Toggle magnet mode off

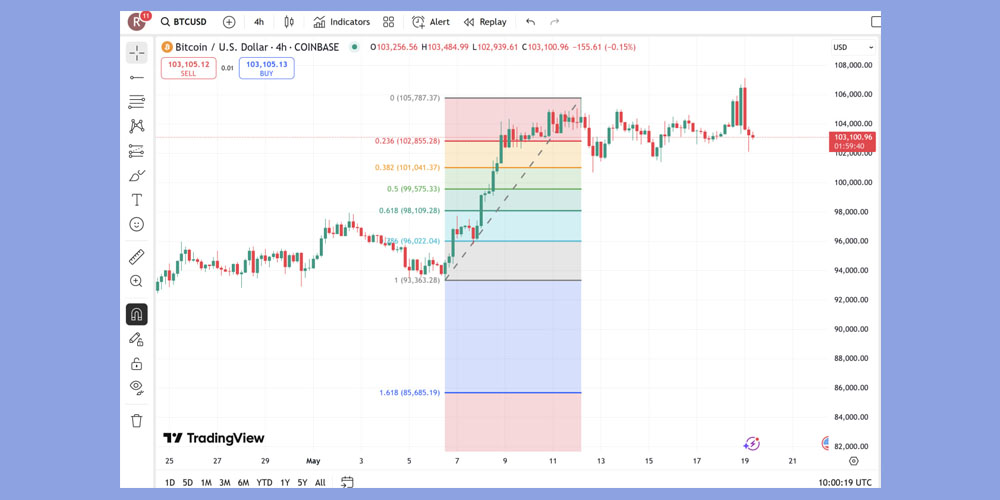(x=137, y=314)
